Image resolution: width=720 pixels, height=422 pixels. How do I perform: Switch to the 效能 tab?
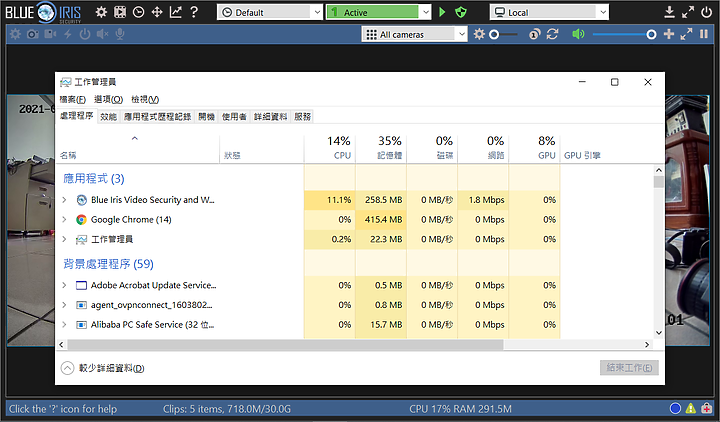[109, 117]
